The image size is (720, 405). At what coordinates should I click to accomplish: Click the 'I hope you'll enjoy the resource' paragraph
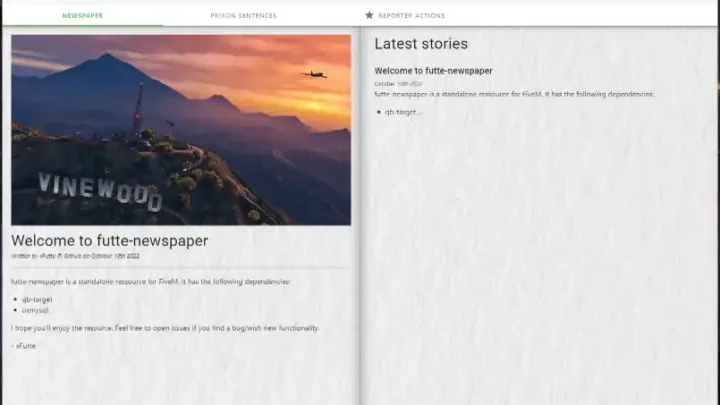point(165,328)
